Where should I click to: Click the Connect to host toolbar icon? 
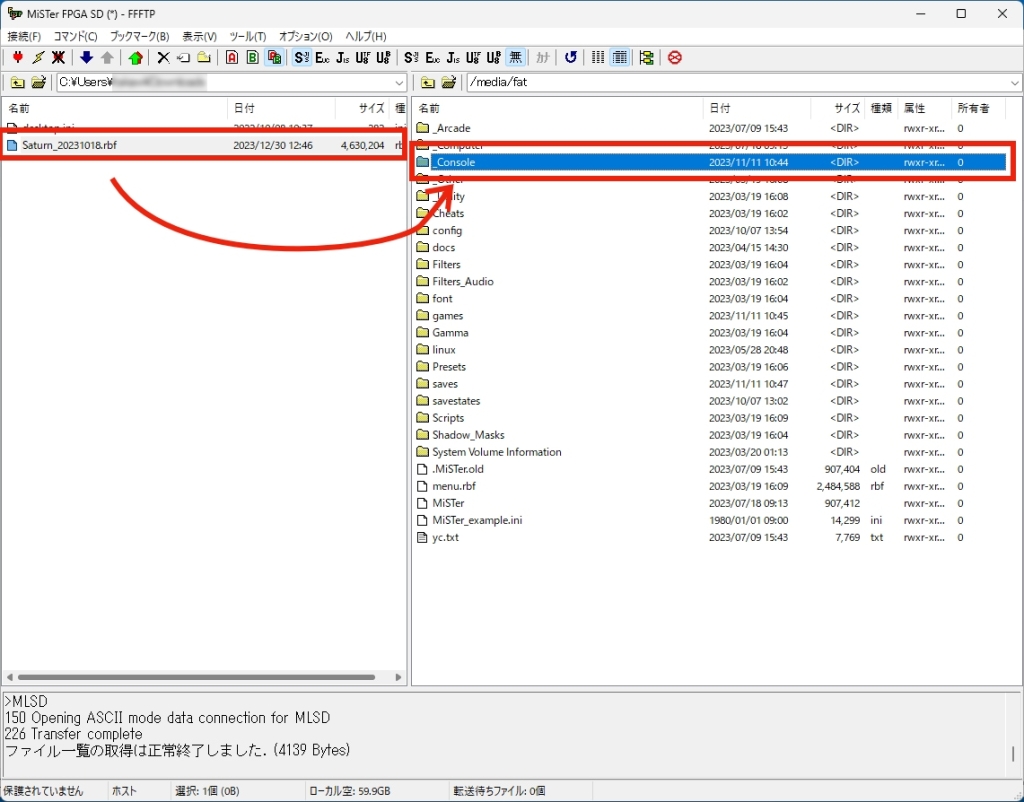tap(18, 58)
